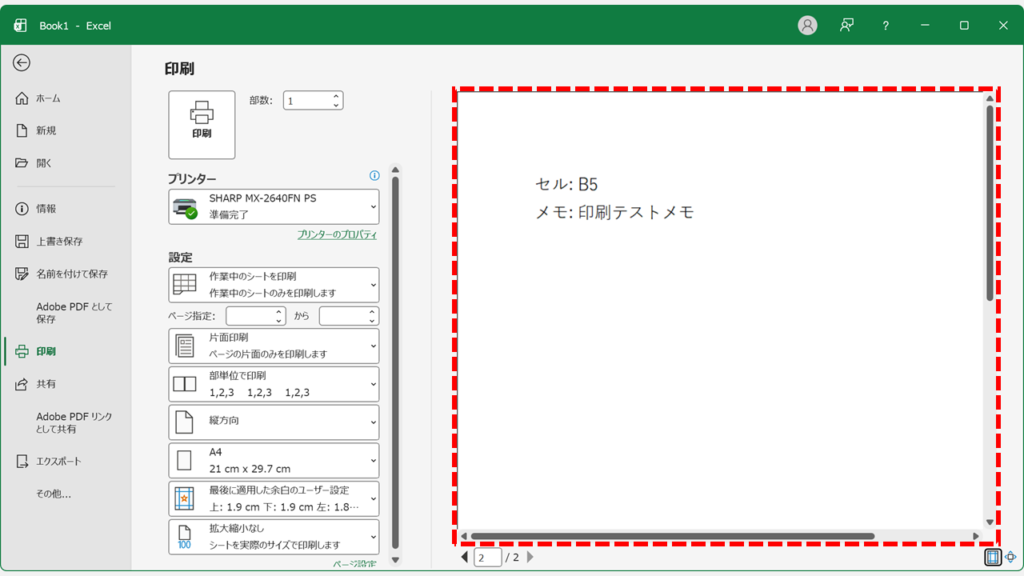This screenshot has height=576, width=1024.
Task: Open the 最後に適用した余白のユーザー設定 margins dropdown
Action: 274,498
